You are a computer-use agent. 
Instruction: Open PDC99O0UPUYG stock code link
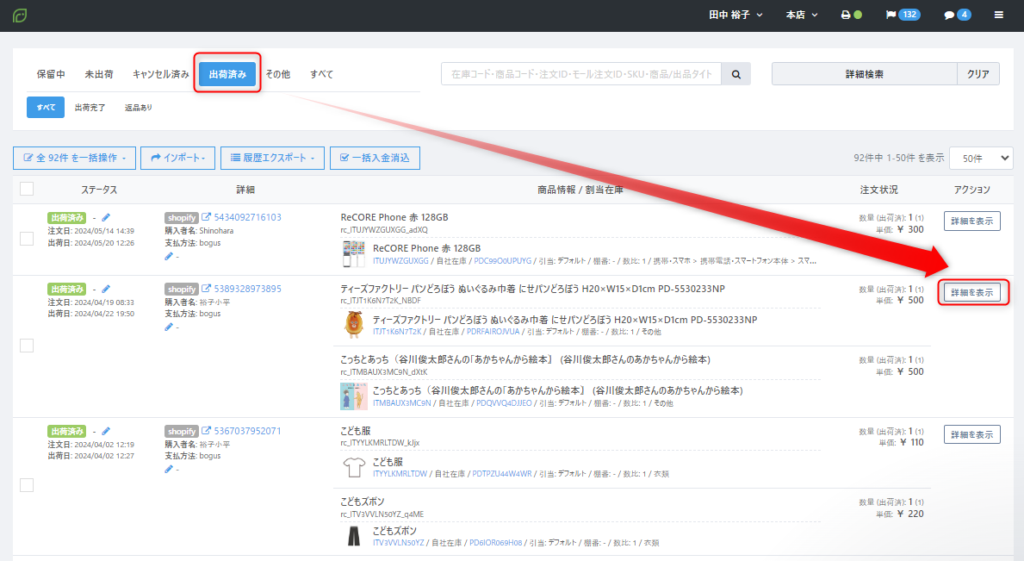pyautogui.click(x=502, y=261)
